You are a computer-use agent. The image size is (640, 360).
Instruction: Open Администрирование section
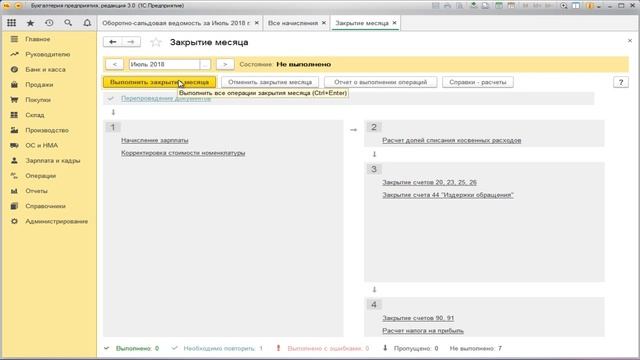pos(56,221)
